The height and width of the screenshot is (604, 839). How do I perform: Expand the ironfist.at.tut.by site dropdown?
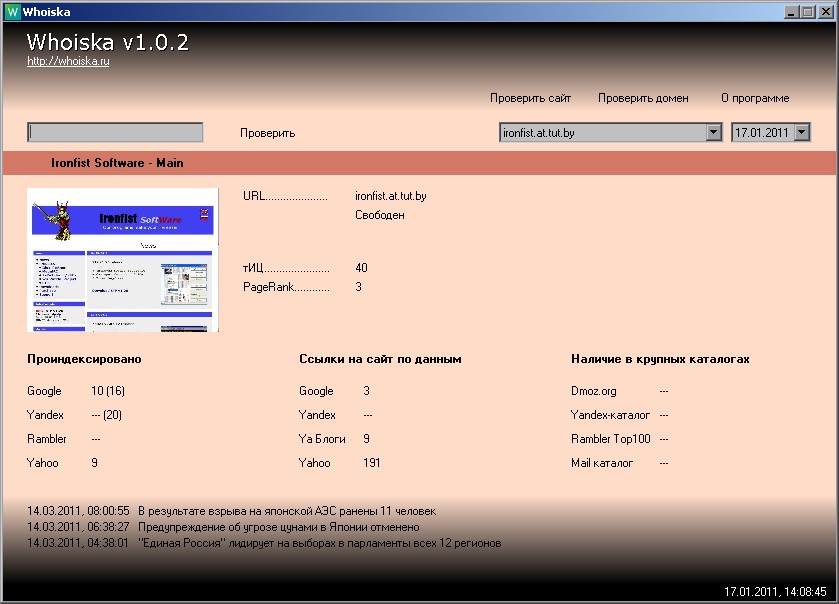coord(713,132)
